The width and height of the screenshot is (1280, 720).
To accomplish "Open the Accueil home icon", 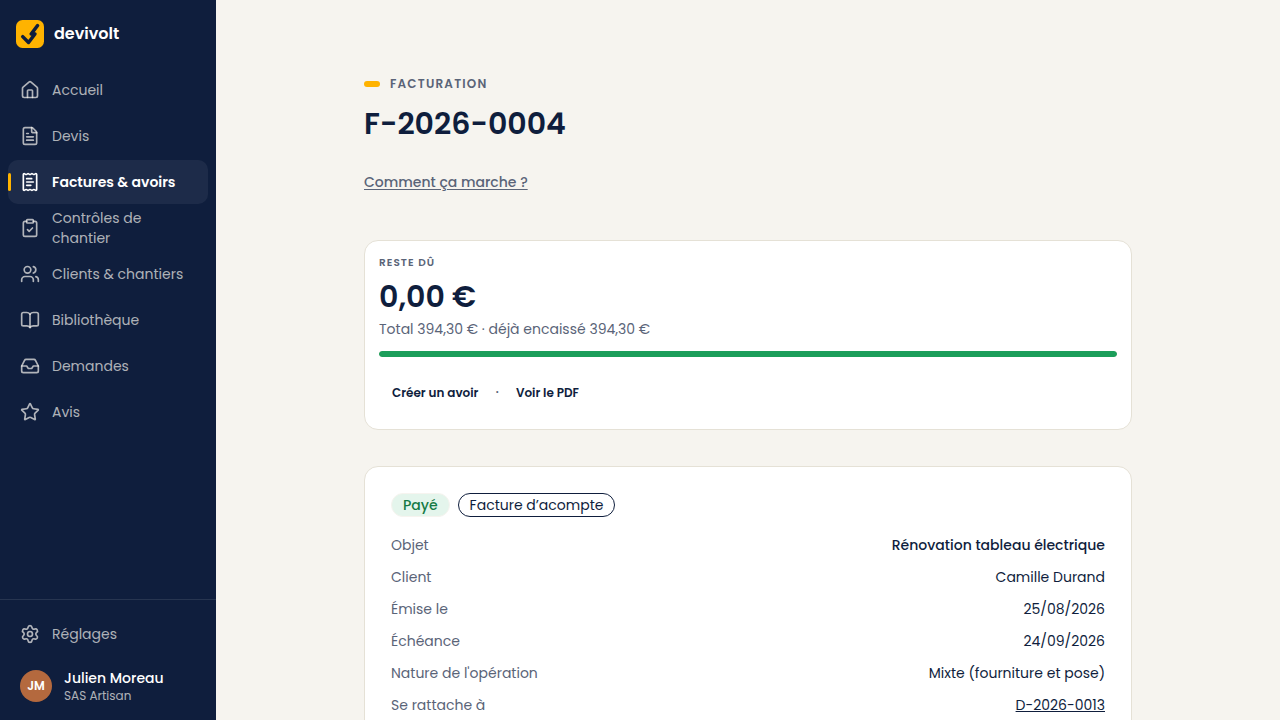I will pyautogui.click(x=30, y=90).
